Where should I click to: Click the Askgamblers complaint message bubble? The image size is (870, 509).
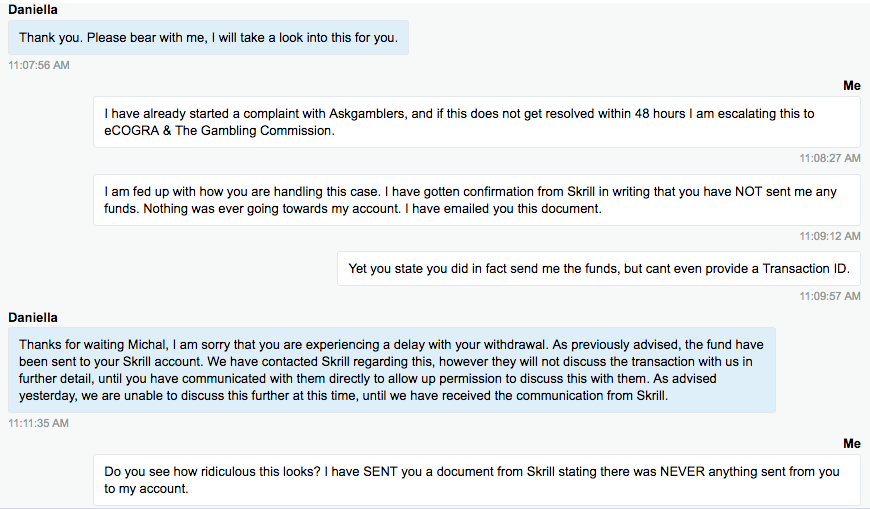tap(477, 122)
